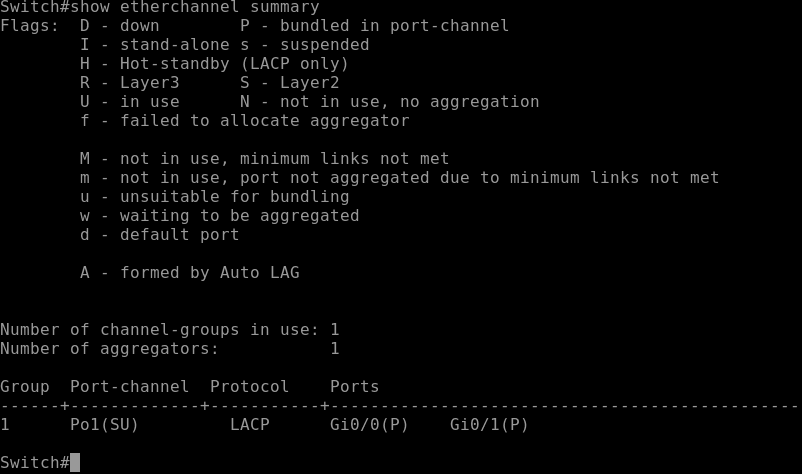Click the "w - waiting to be aggregated" line
The image size is (802, 474).
tap(219, 215)
